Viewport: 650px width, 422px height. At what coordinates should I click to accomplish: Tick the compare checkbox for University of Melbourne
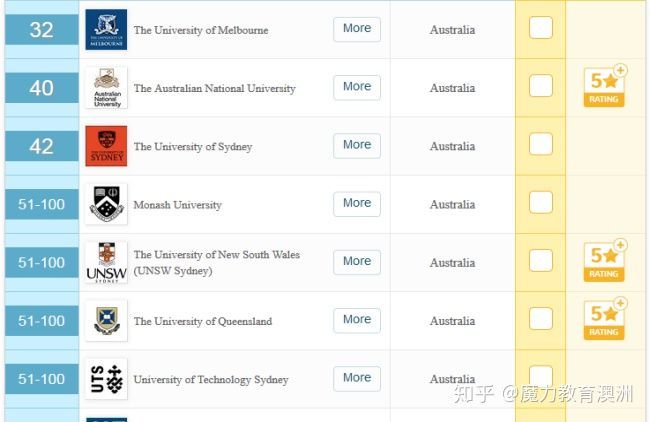tap(541, 28)
